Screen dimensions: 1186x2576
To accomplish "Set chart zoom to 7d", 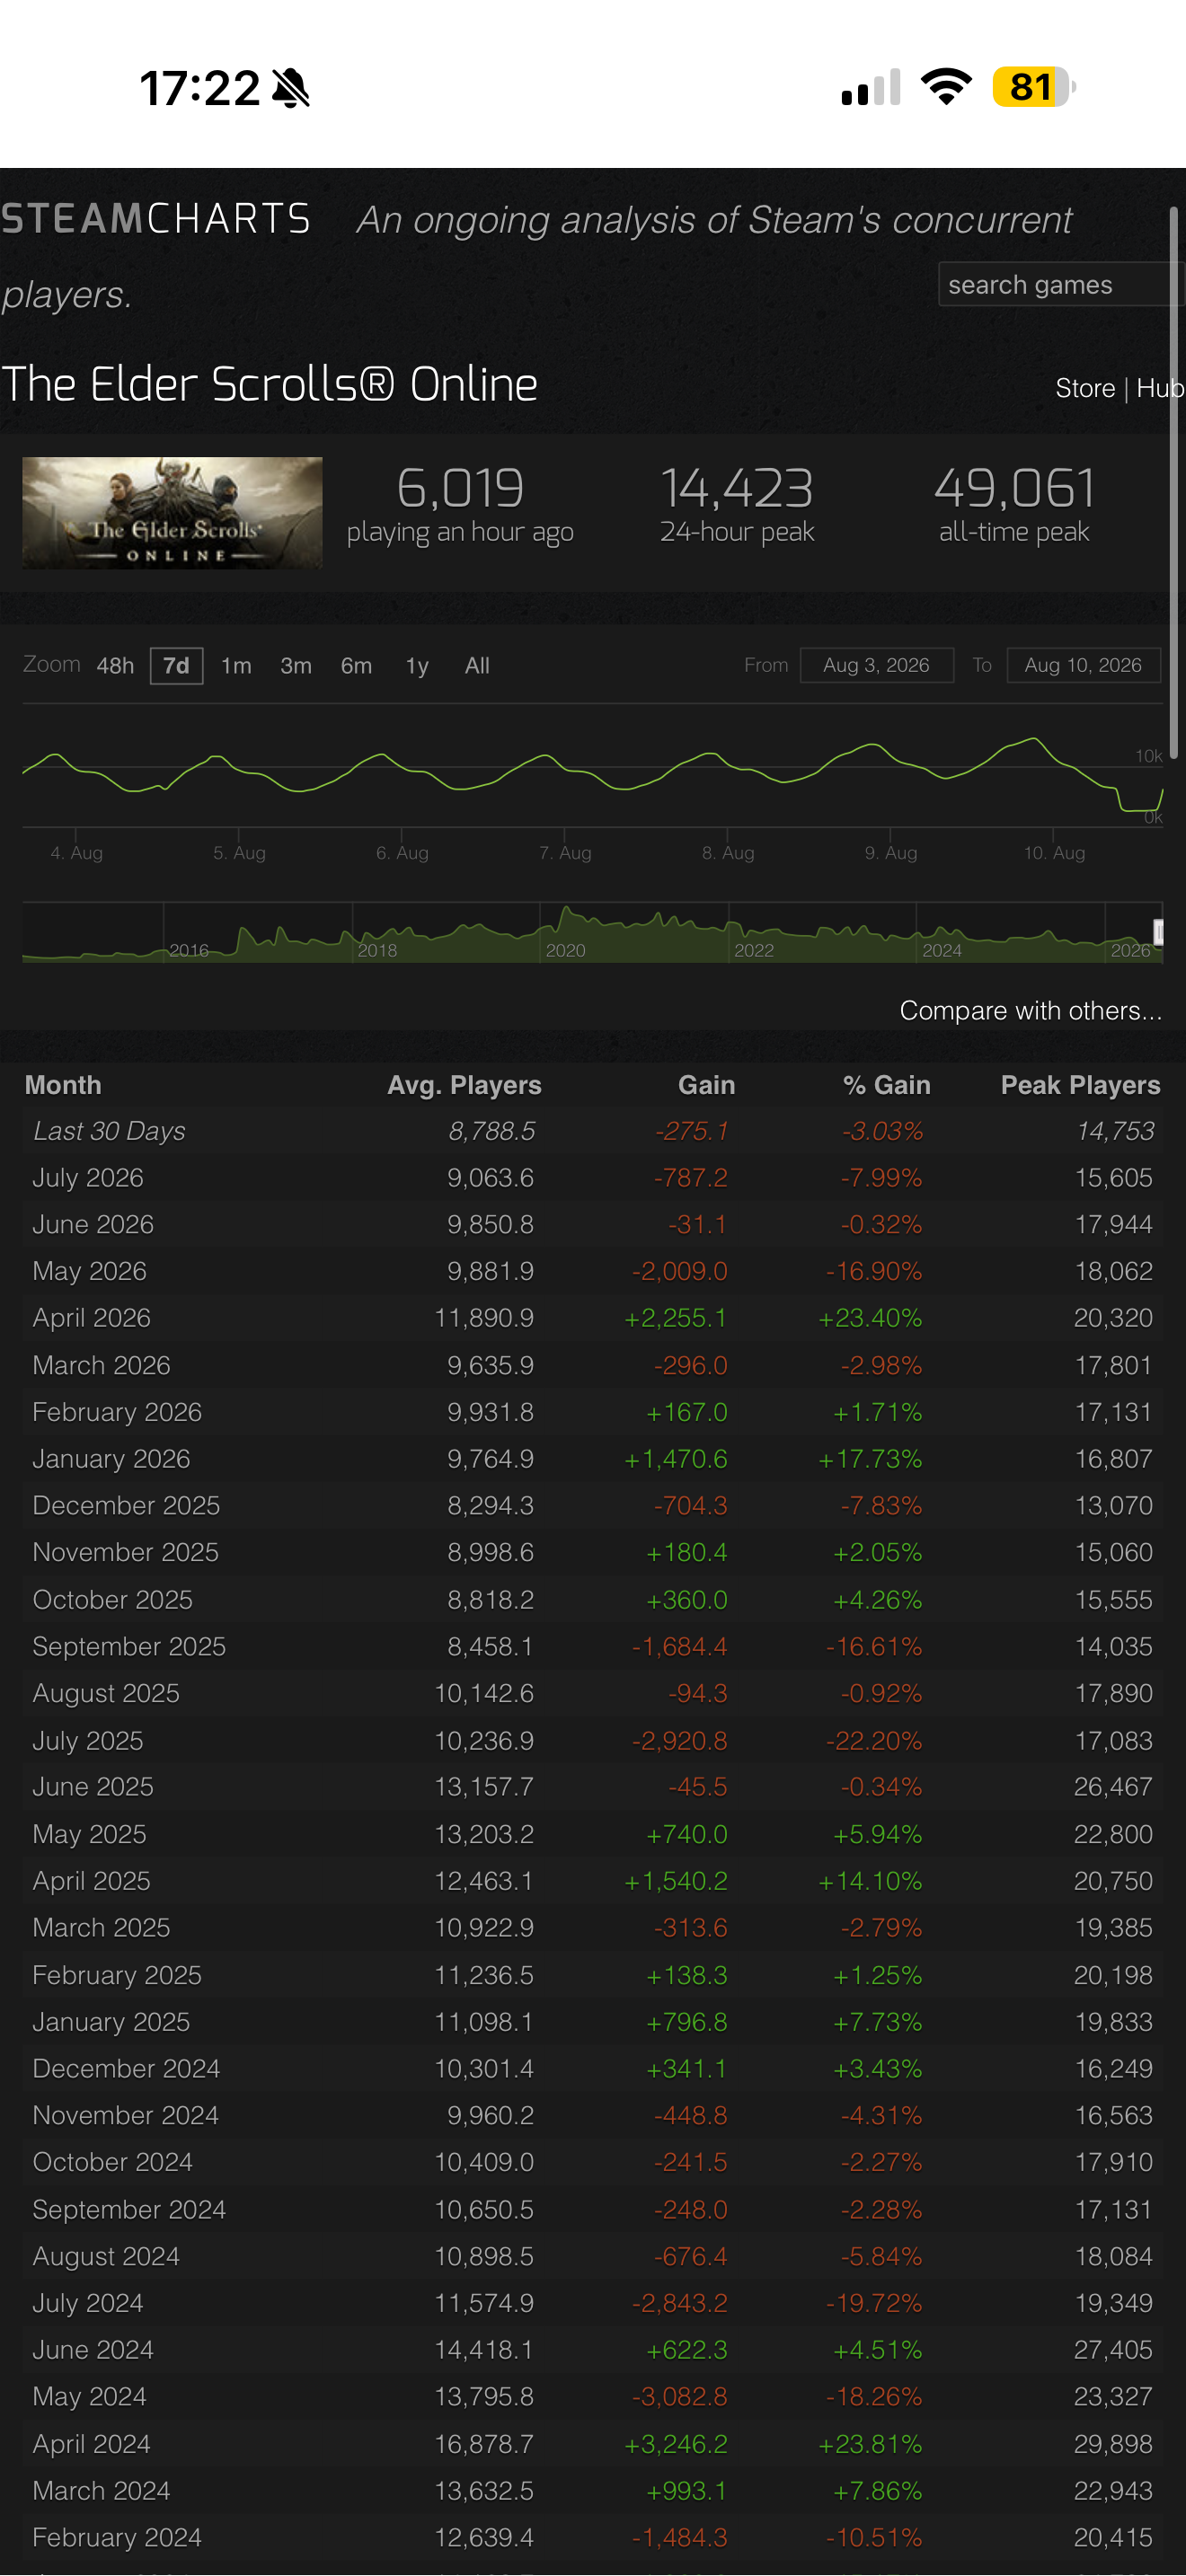I will coord(176,666).
